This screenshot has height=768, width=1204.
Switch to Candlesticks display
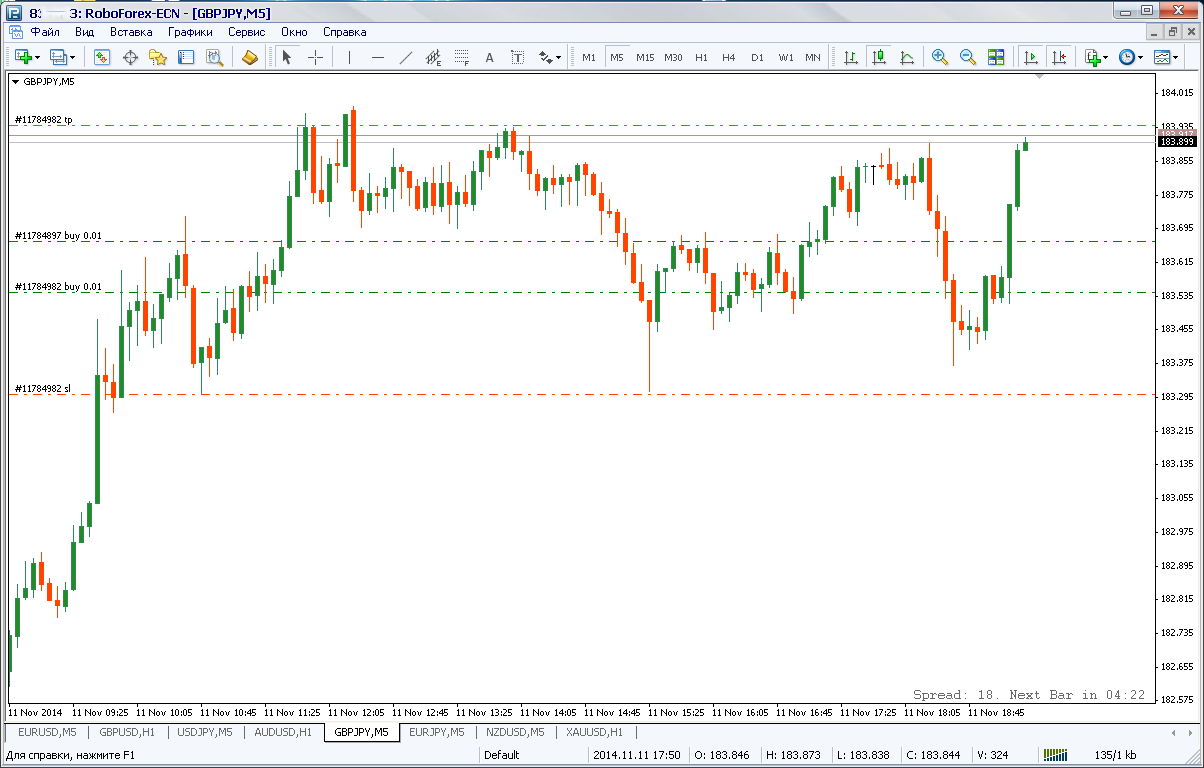point(878,57)
